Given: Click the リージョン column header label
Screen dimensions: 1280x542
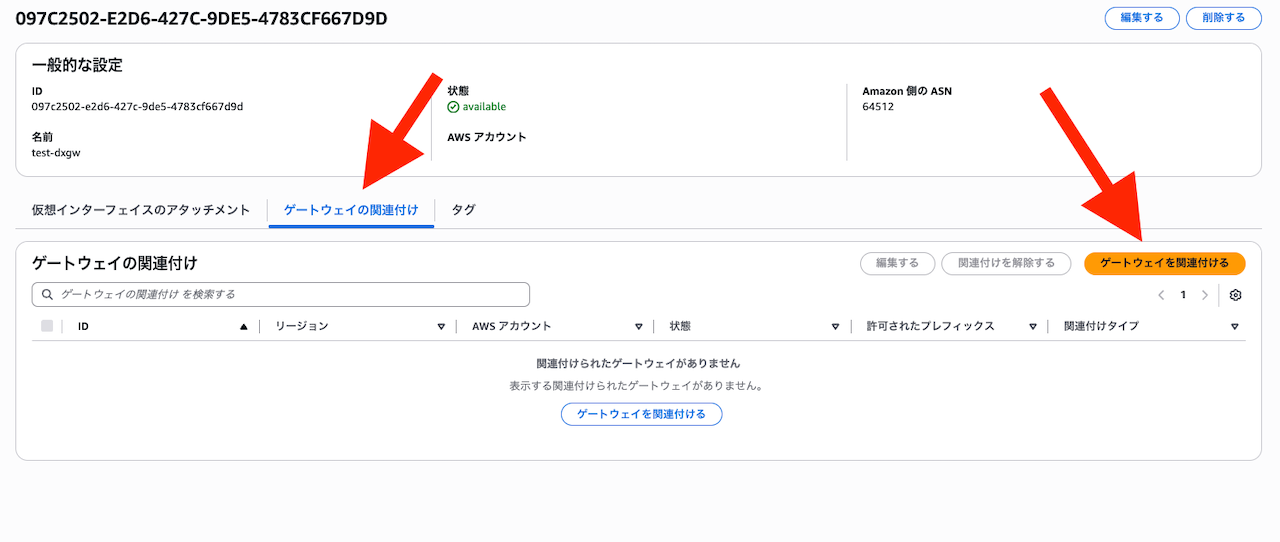Looking at the screenshot, I should coord(302,327).
